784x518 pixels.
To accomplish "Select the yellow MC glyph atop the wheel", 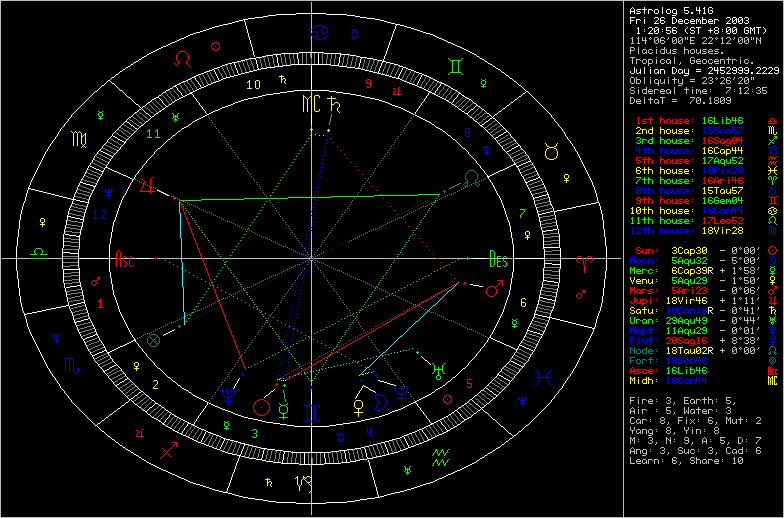I will click(313, 103).
